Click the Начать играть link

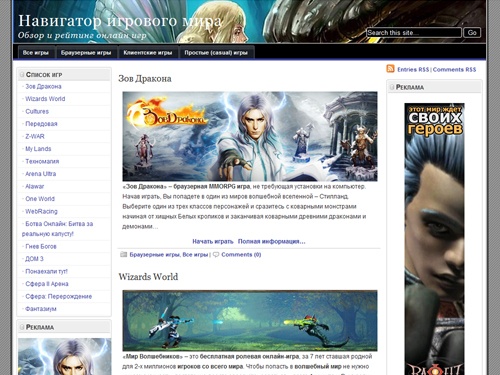(x=213, y=241)
